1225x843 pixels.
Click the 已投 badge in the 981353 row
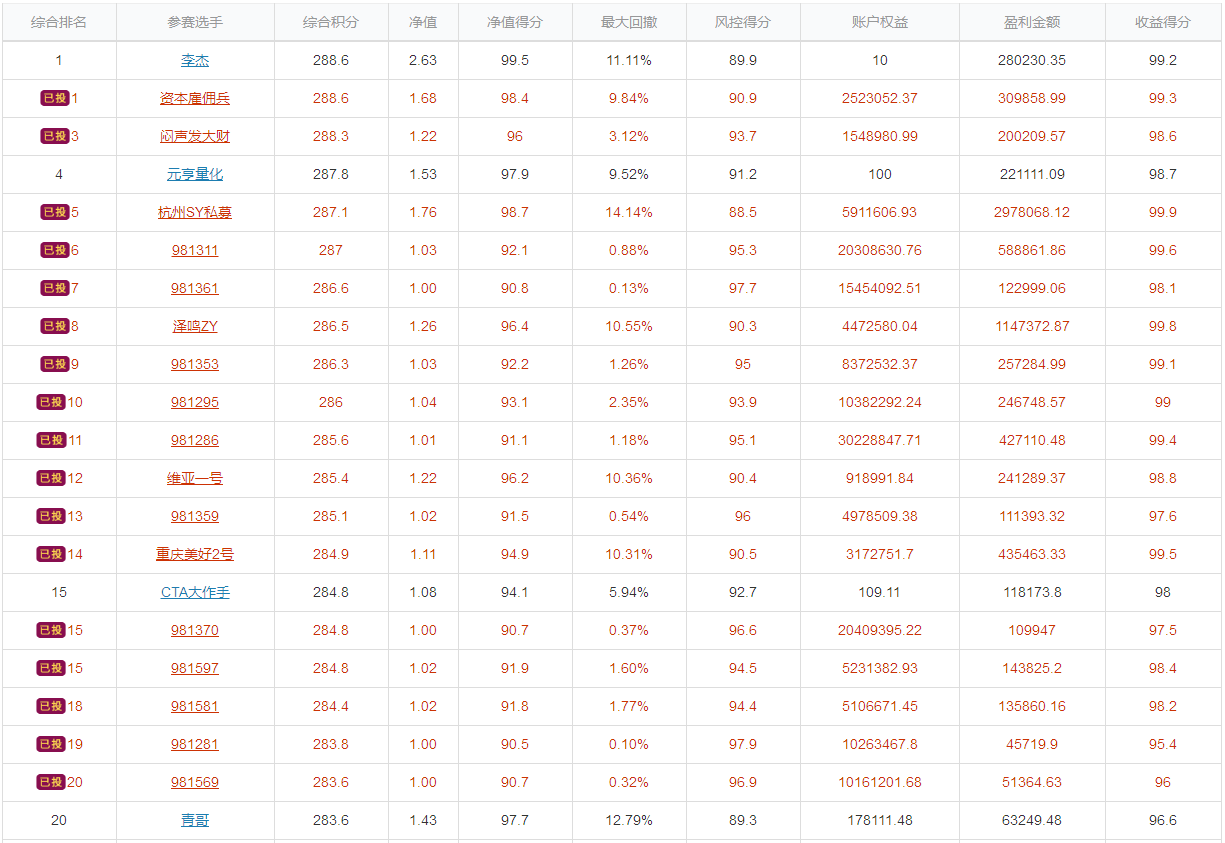click(x=55, y=364)
